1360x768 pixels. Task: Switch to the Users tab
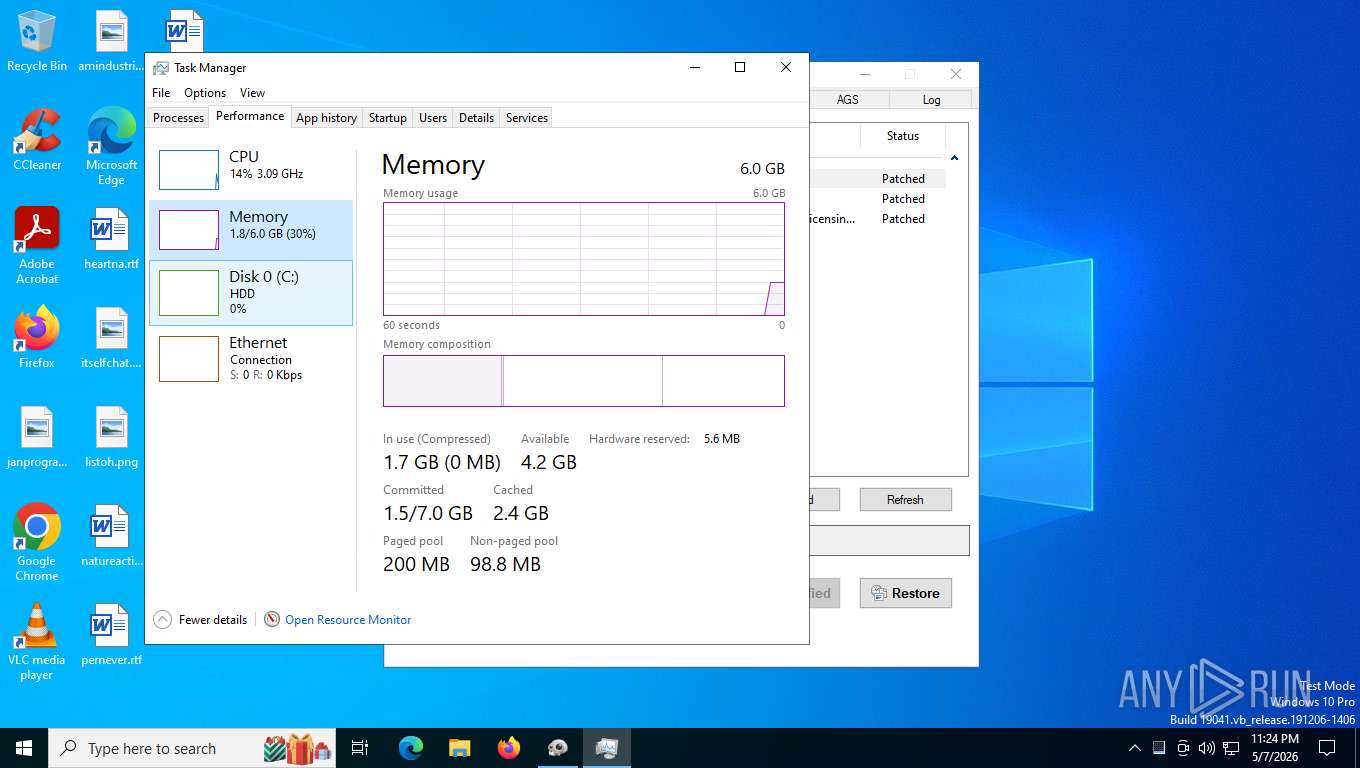point(433,118)
